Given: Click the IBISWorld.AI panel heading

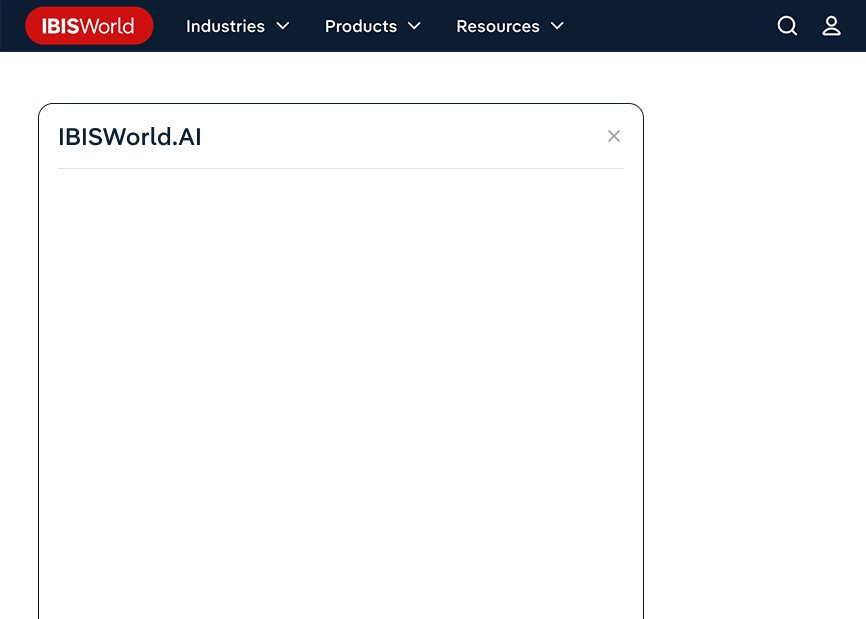Looking at the screenshot, I should click(130, 137).
